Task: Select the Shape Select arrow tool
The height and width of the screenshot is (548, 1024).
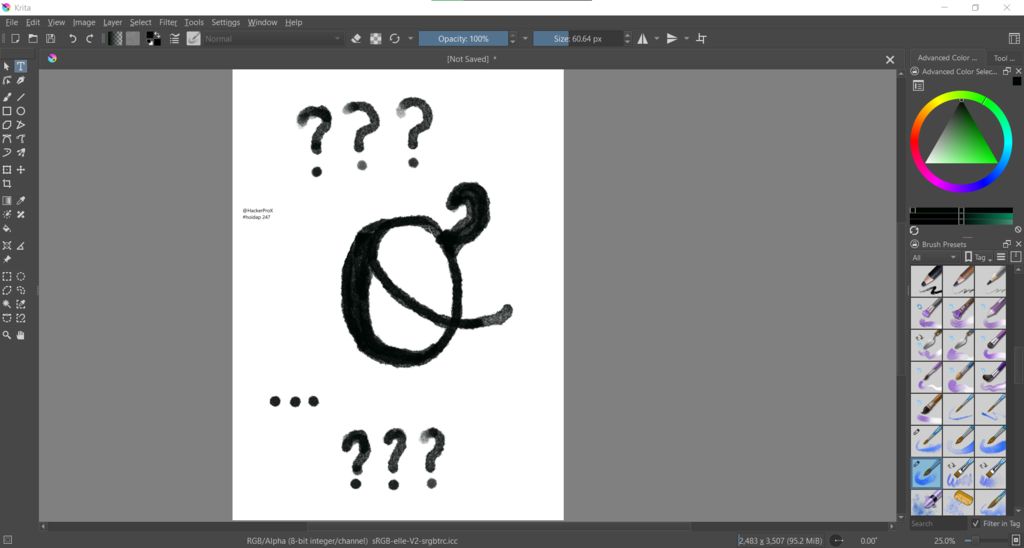Action: (x=7, y=66)
